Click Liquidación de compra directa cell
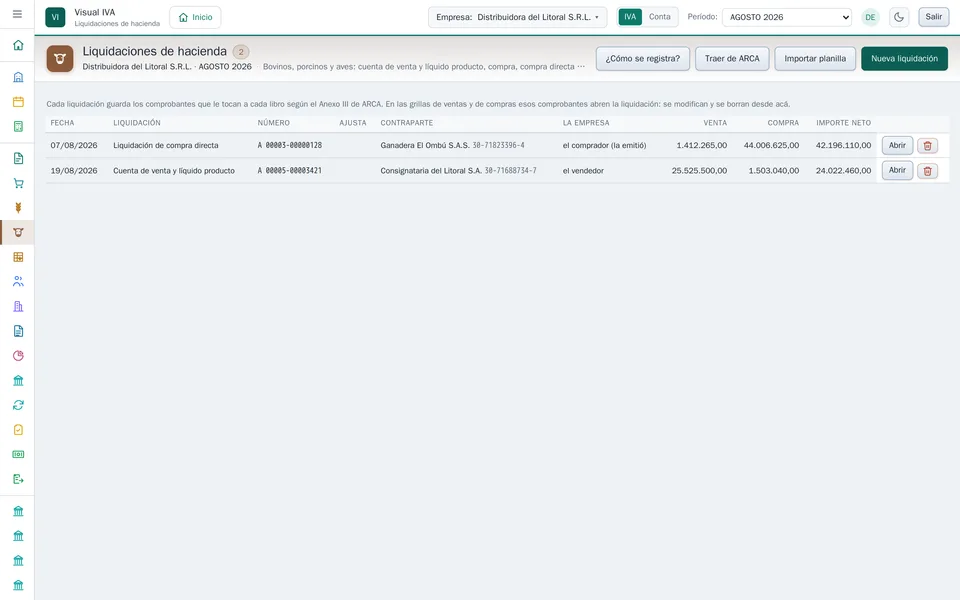Image resolution: width=960 pixels, height=600 pixels. pyautogui.click(x=166, y=146)
